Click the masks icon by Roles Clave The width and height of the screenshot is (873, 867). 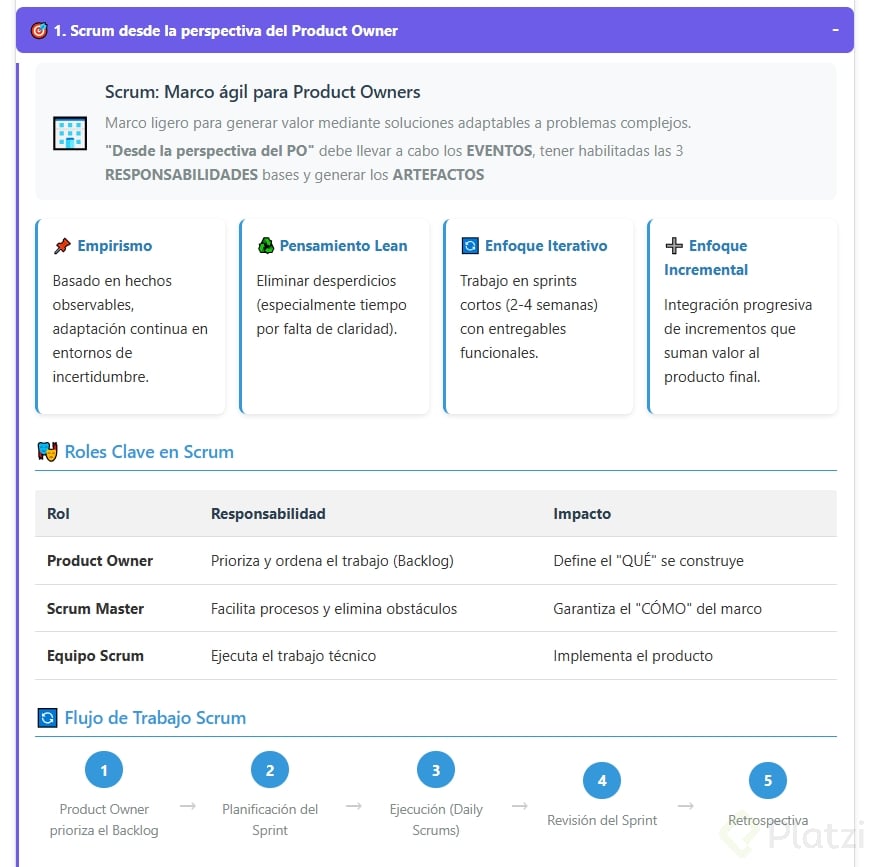point(47,452)
